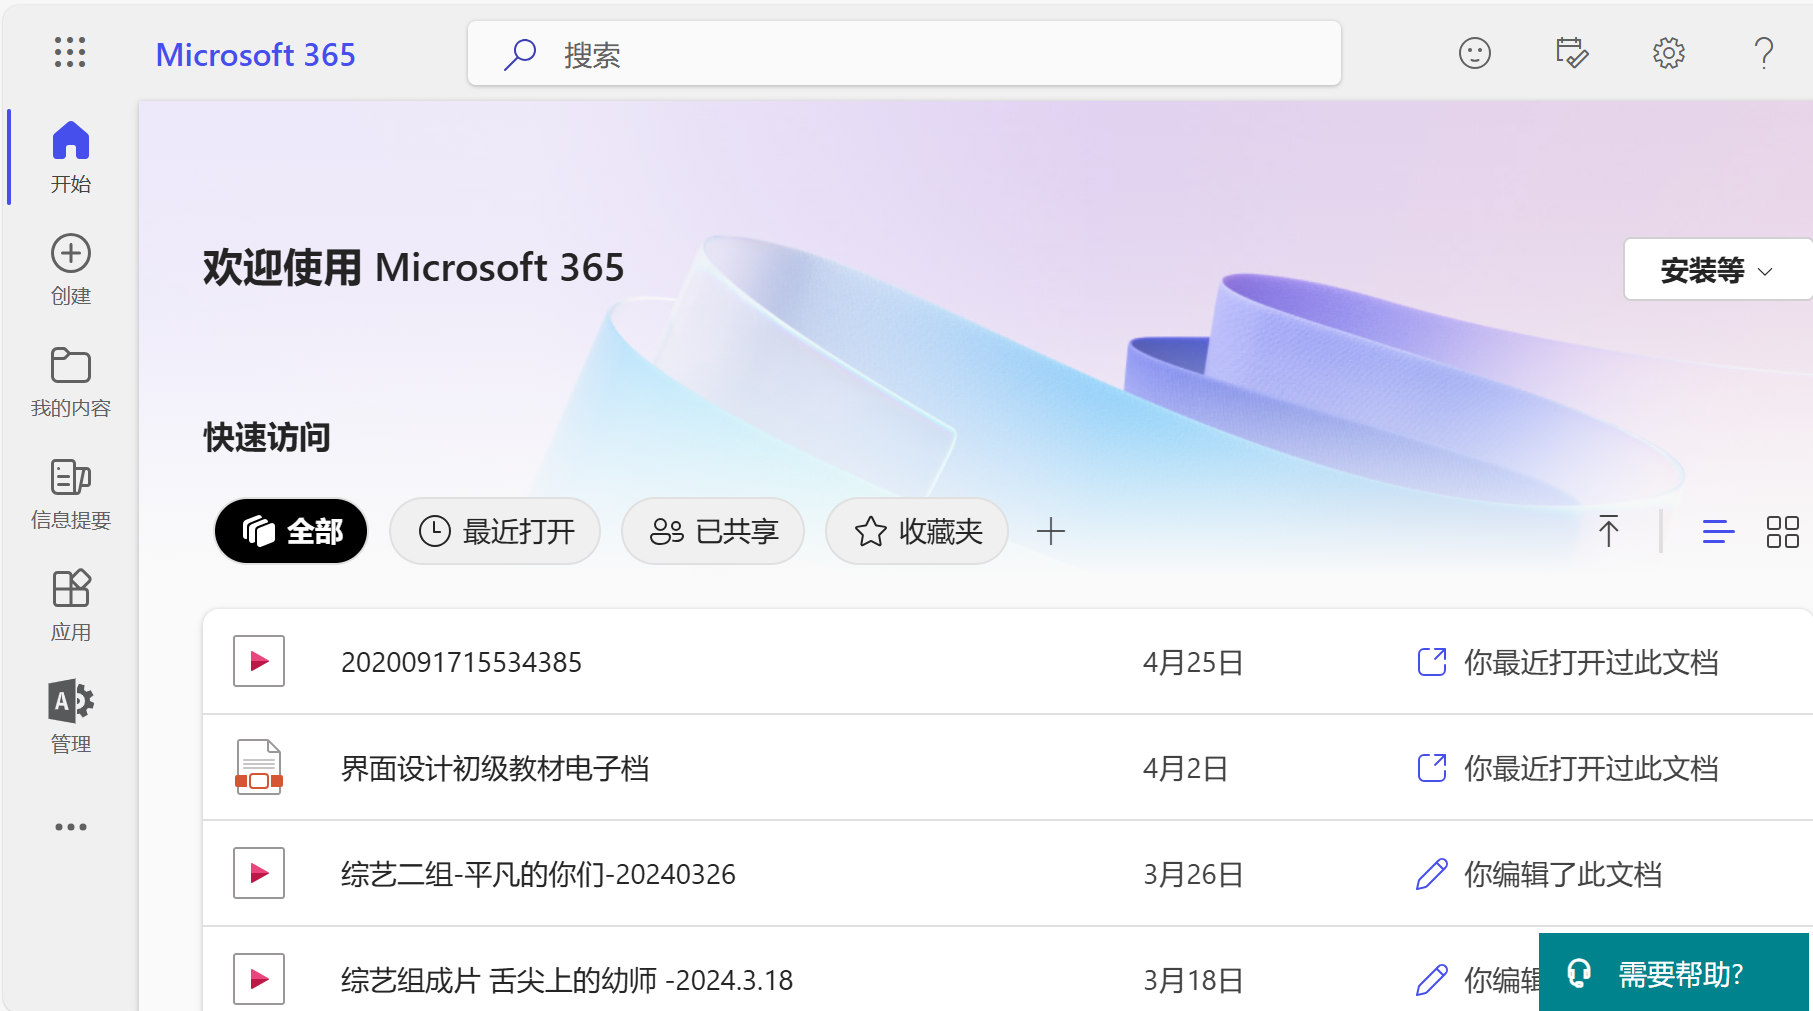
Task: Open the file 界面设计初级教材电子档
Action: 495,768
